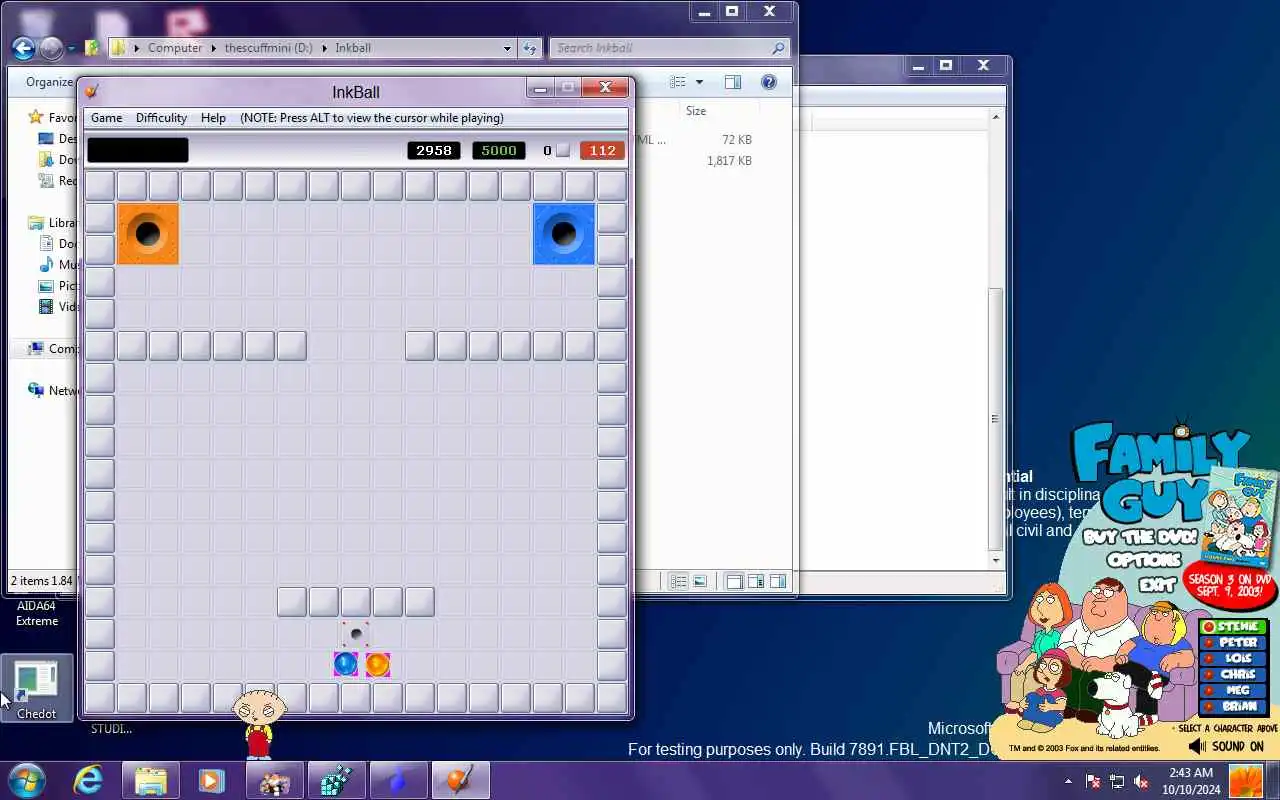Open the Difficulty menu in InkBall

coord(161,118)
